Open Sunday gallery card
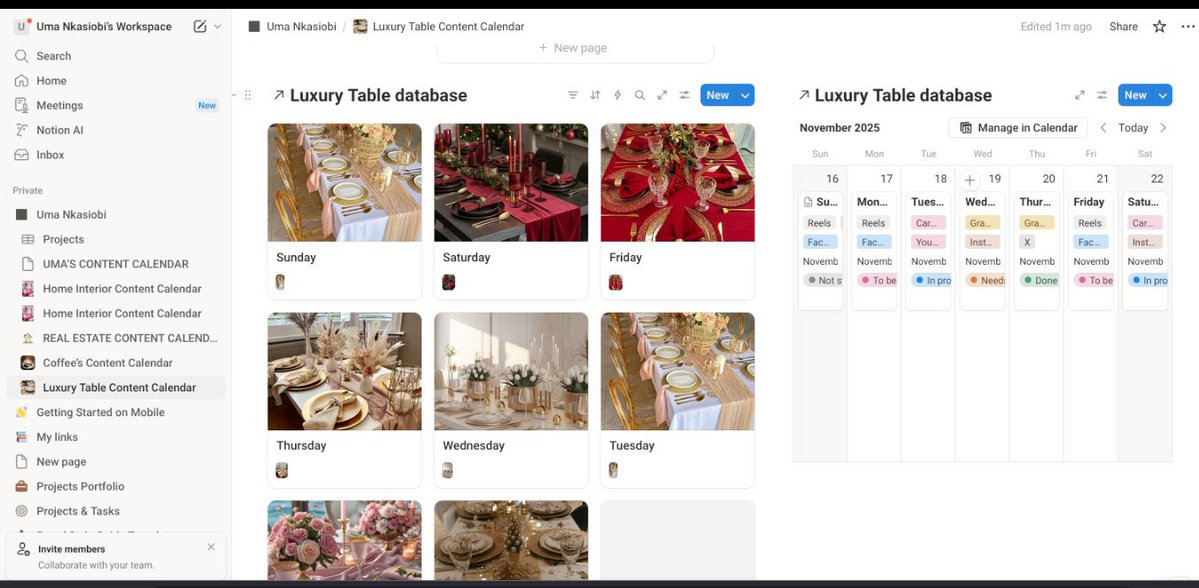Image resolution: width=1199 pixels, height=588 pixels. 344,212
